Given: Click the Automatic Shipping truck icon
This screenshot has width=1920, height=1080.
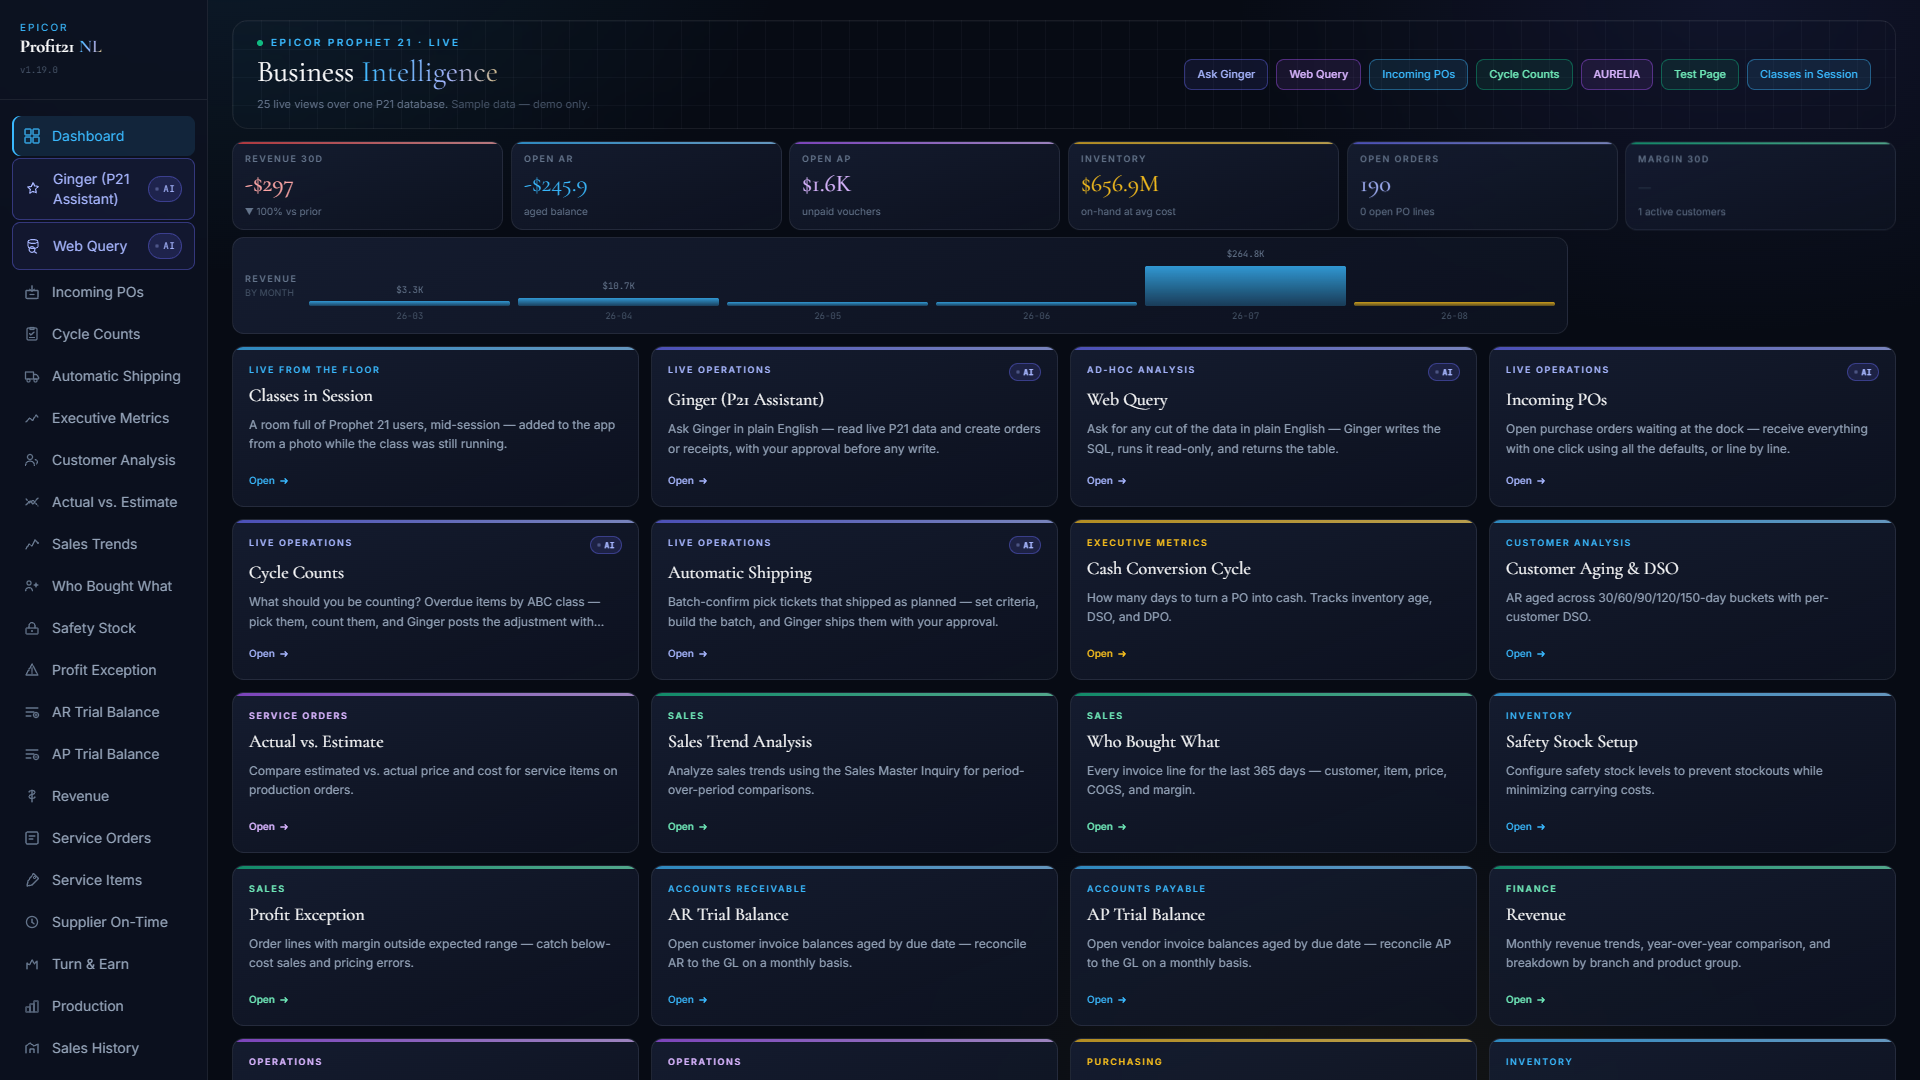Looking at the screenshot, I should click(32, 376).
